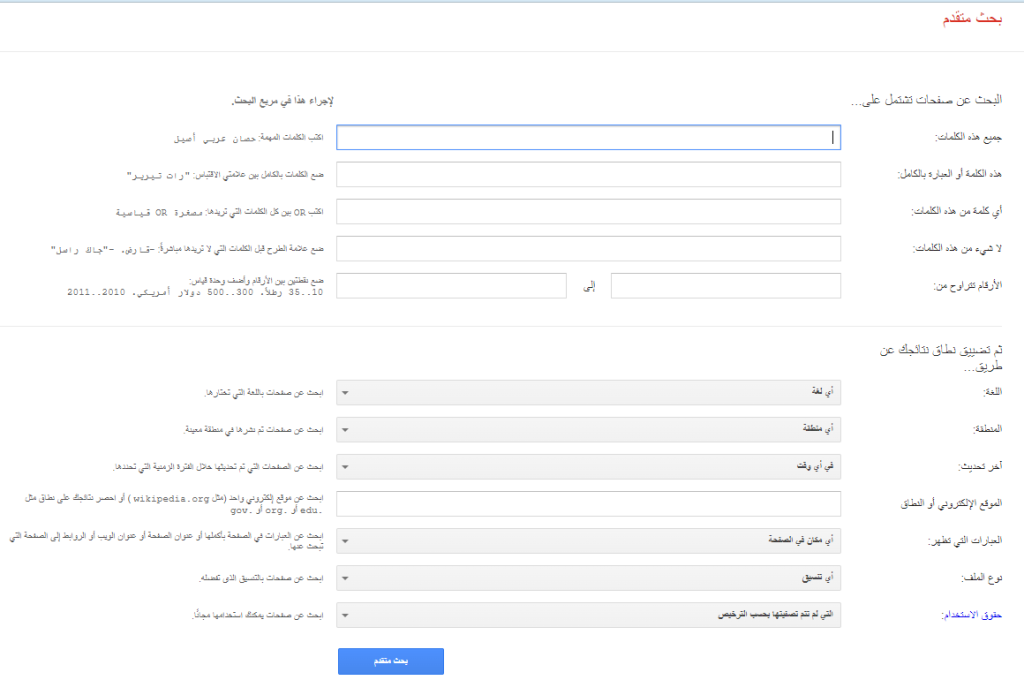Open the "أي منطقة" region dropdown
This screenshot has width=1024, height=680.
click(590, 429)
